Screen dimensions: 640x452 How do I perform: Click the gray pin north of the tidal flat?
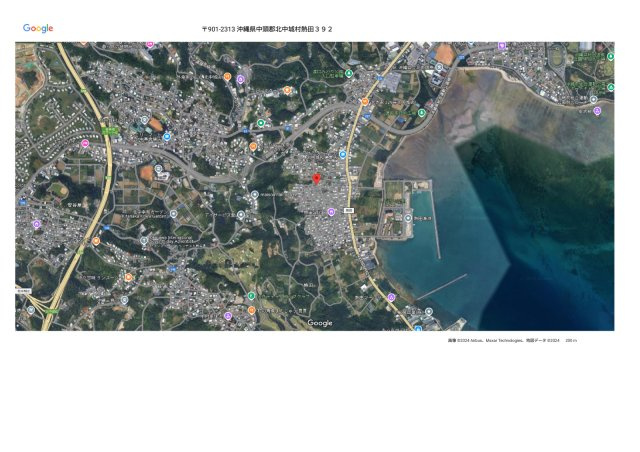[439, 67]
